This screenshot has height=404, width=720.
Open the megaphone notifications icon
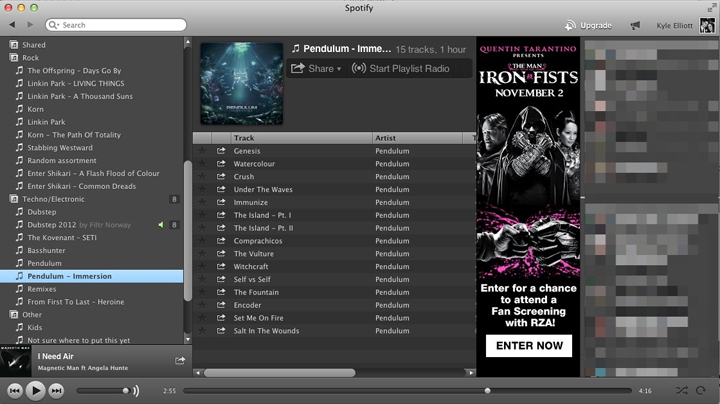click(635, 25)
